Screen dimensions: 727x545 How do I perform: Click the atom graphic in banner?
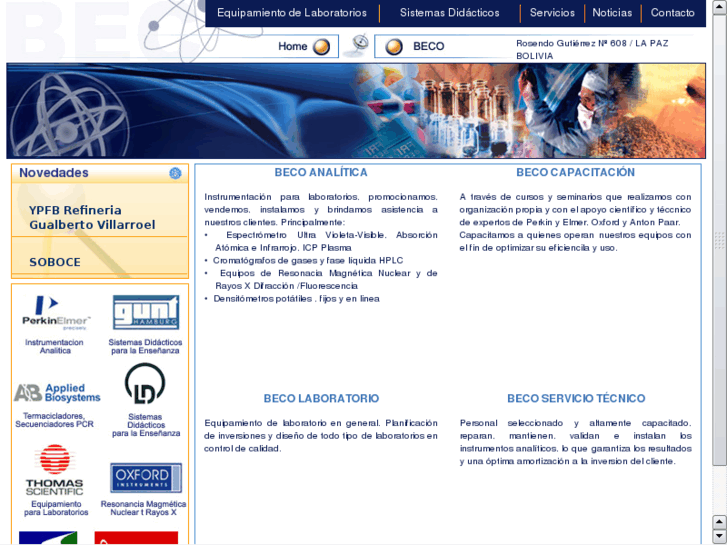click(69, 116)
